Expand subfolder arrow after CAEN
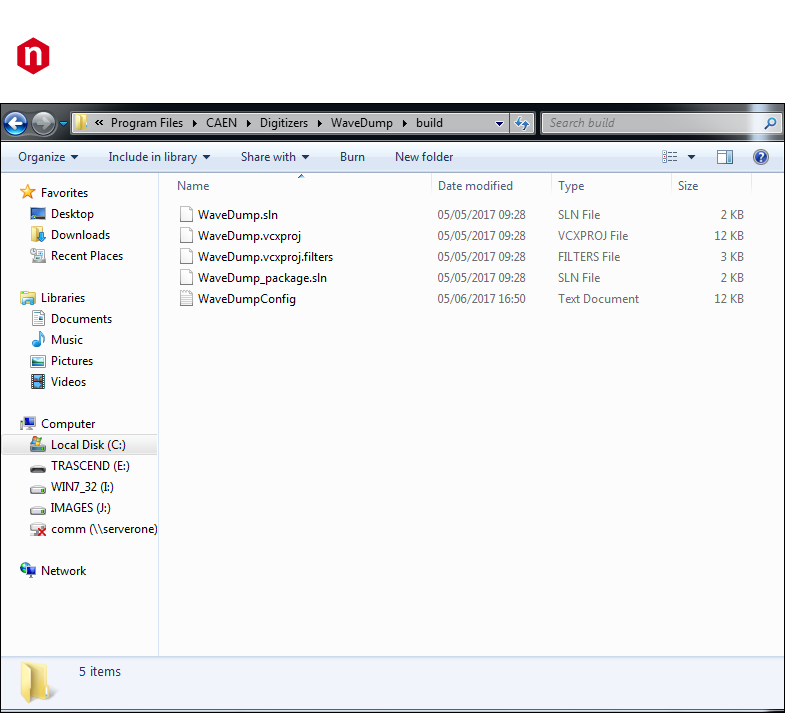Screen dimensions: 785x713 coord(248,123)
